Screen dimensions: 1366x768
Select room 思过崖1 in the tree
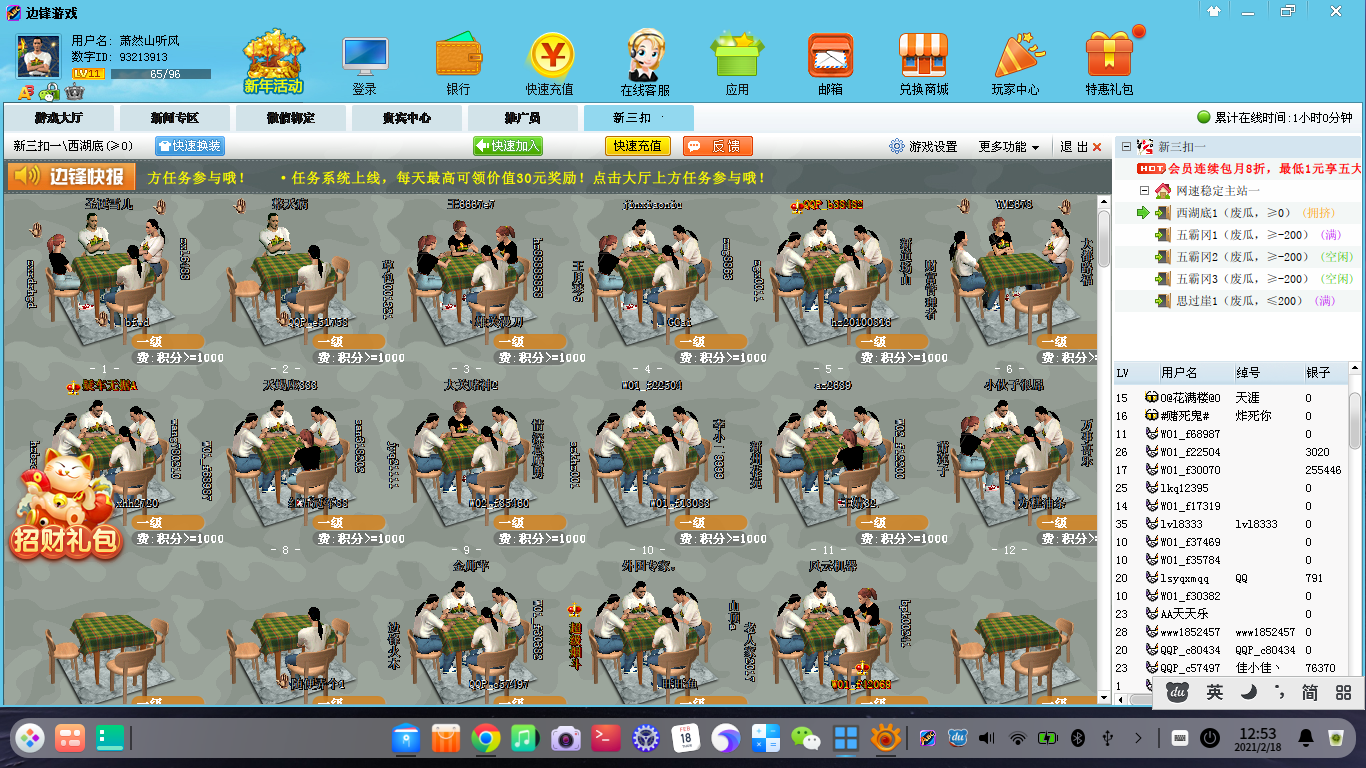click(x=1244, y=301)
